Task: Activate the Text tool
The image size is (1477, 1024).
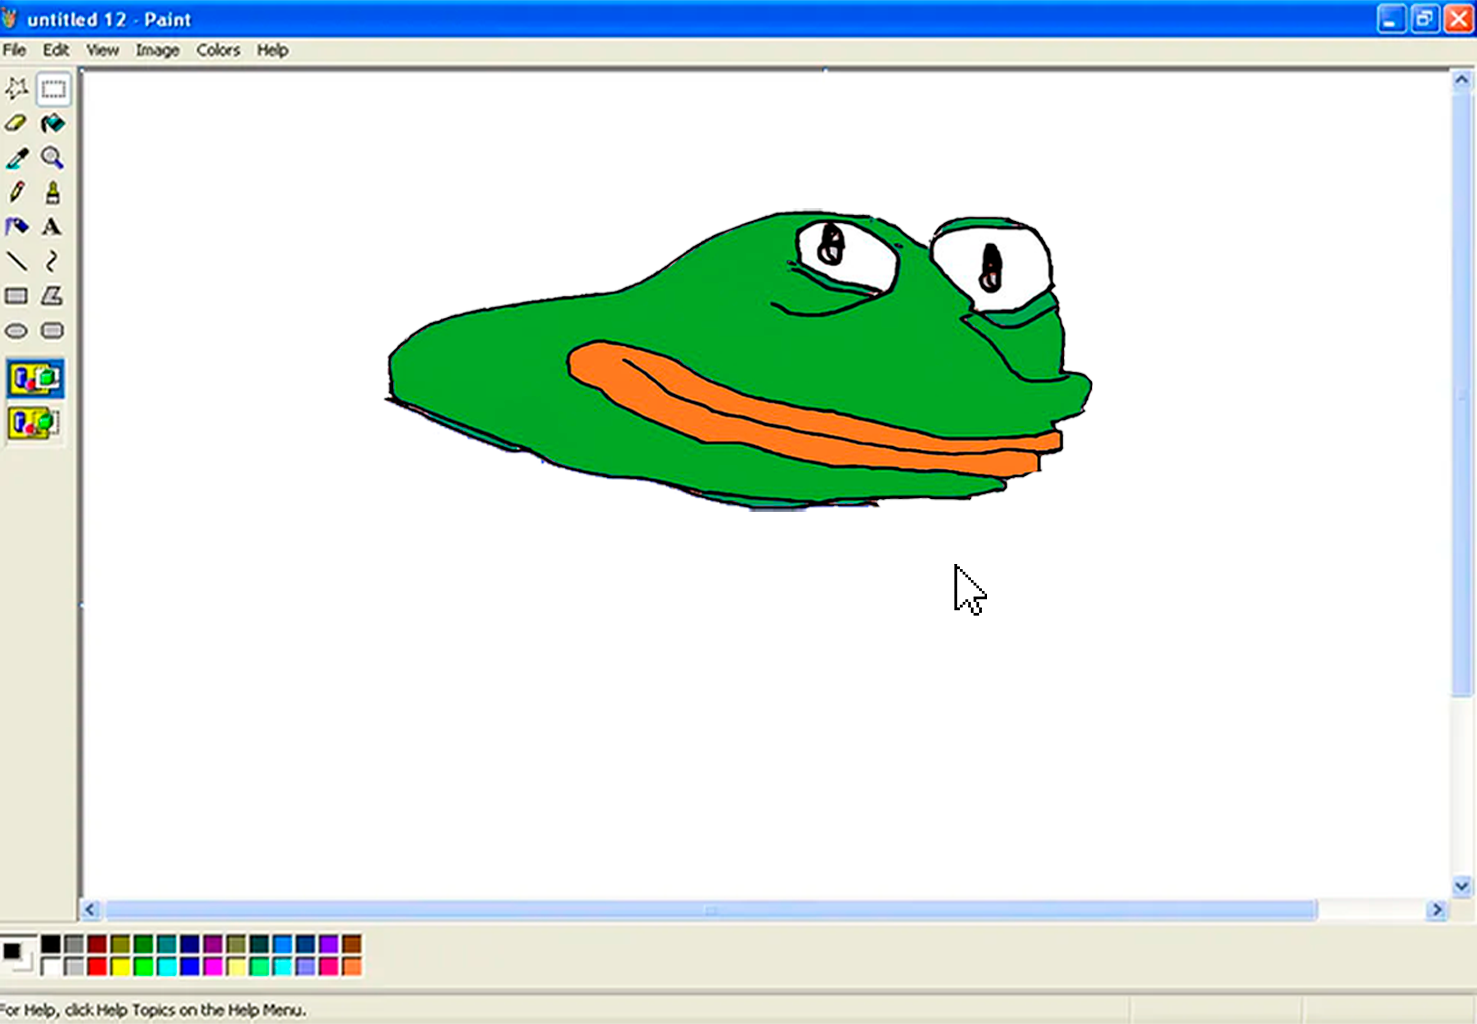Action: coord(52,227)
